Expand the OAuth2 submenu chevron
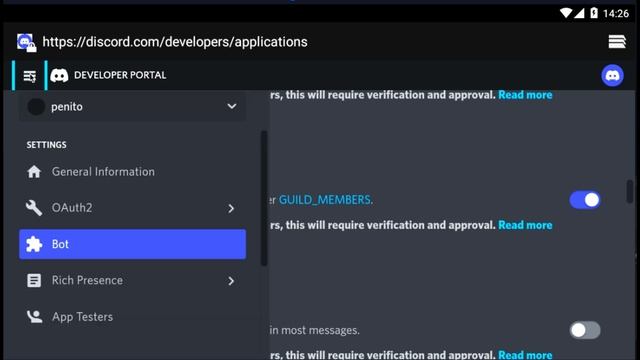The height and width of the screenshot is (360, 640). (x=231, y=209)
